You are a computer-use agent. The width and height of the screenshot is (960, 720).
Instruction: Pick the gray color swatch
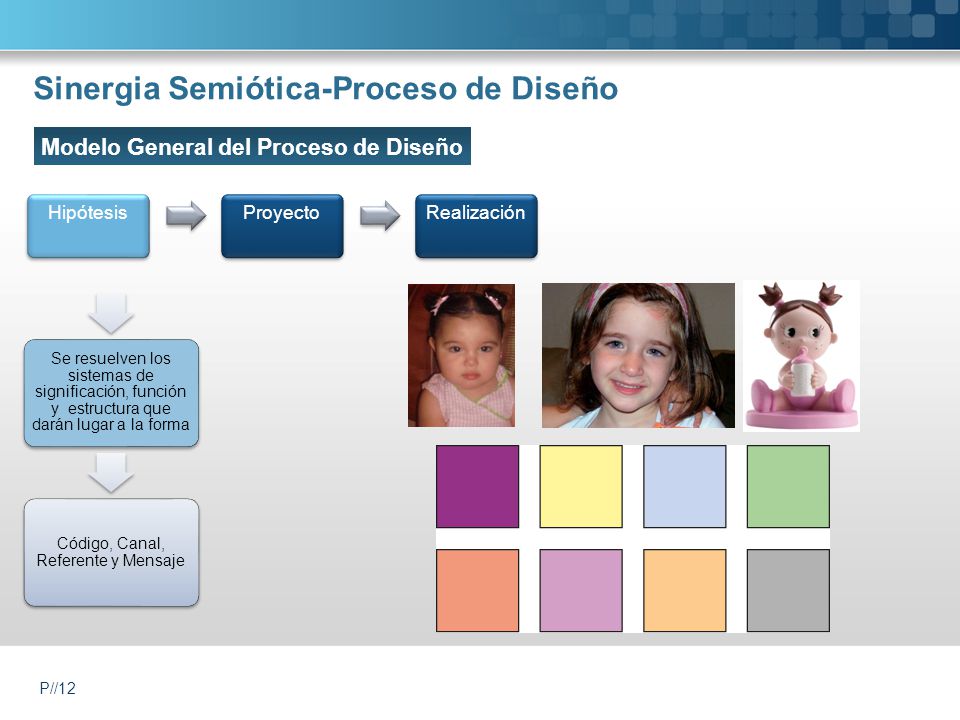pos(788,590)
